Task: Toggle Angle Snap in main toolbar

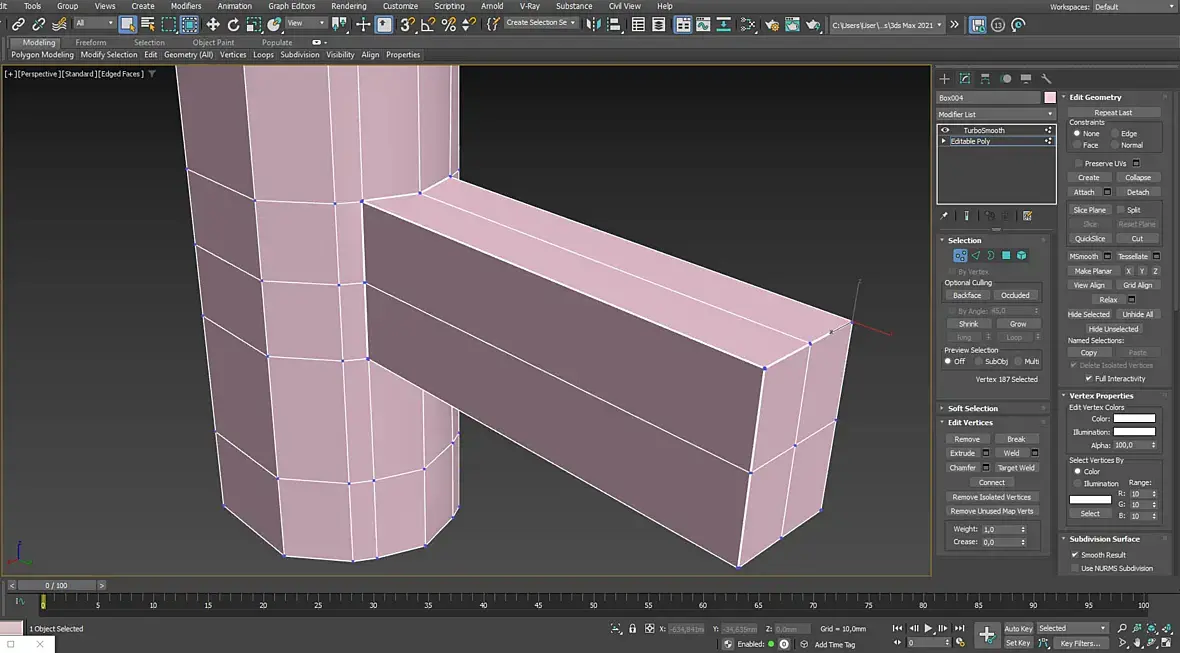Action: [x=428, y=25]
